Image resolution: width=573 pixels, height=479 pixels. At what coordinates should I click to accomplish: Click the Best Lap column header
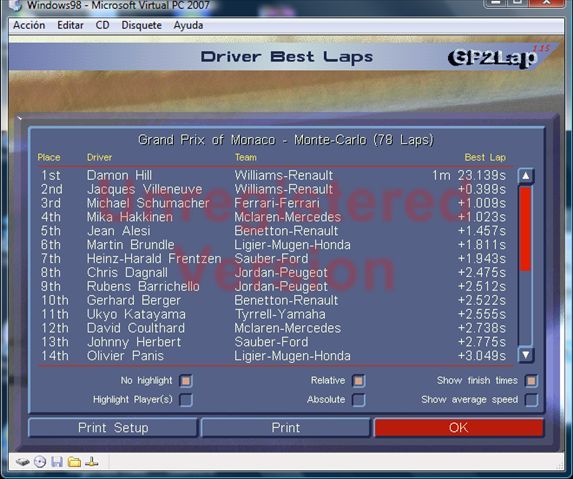[x=485, y=157]
